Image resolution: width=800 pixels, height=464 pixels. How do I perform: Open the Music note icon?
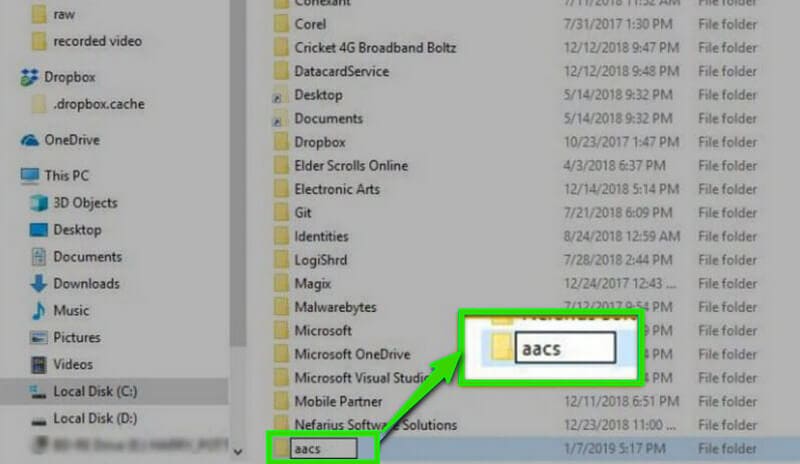[x=39, y=310]
